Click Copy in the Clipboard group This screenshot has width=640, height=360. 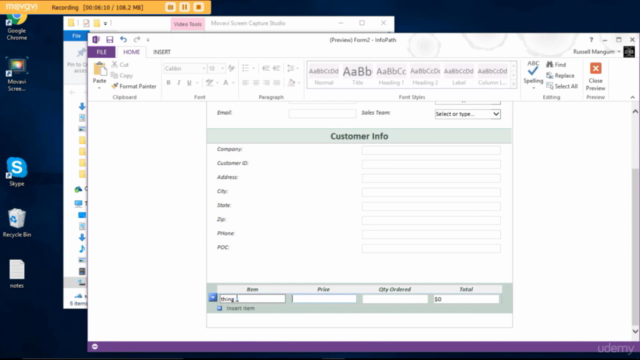[122, 76]
